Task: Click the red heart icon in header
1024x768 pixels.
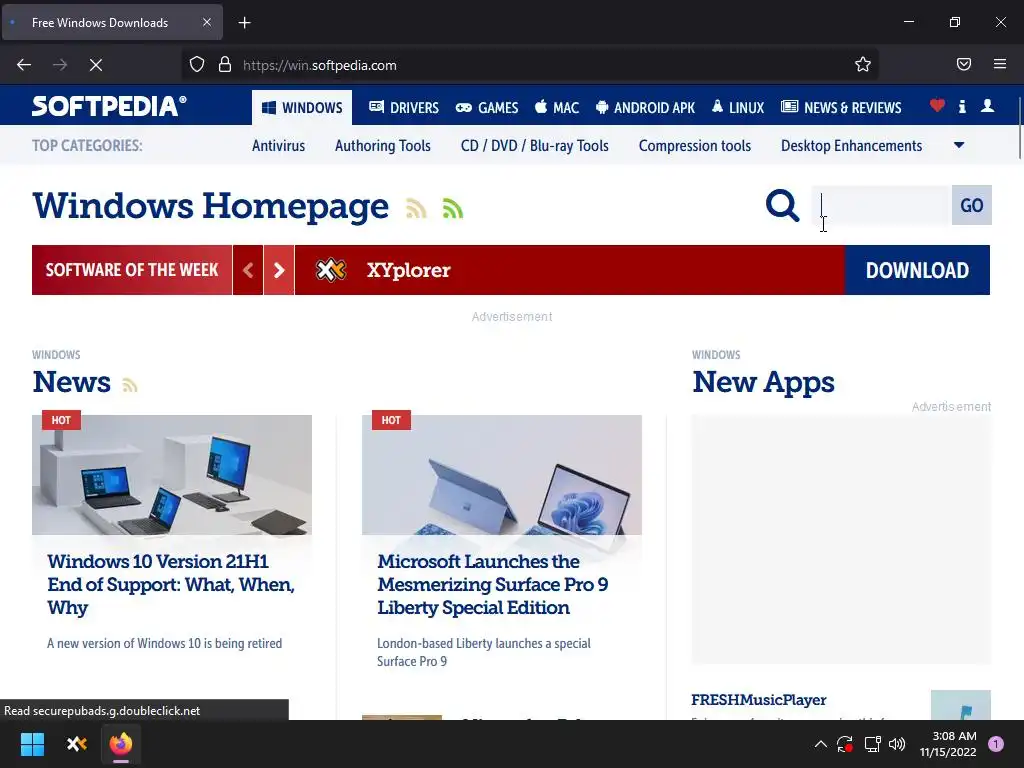Action: tap(937, 105)
